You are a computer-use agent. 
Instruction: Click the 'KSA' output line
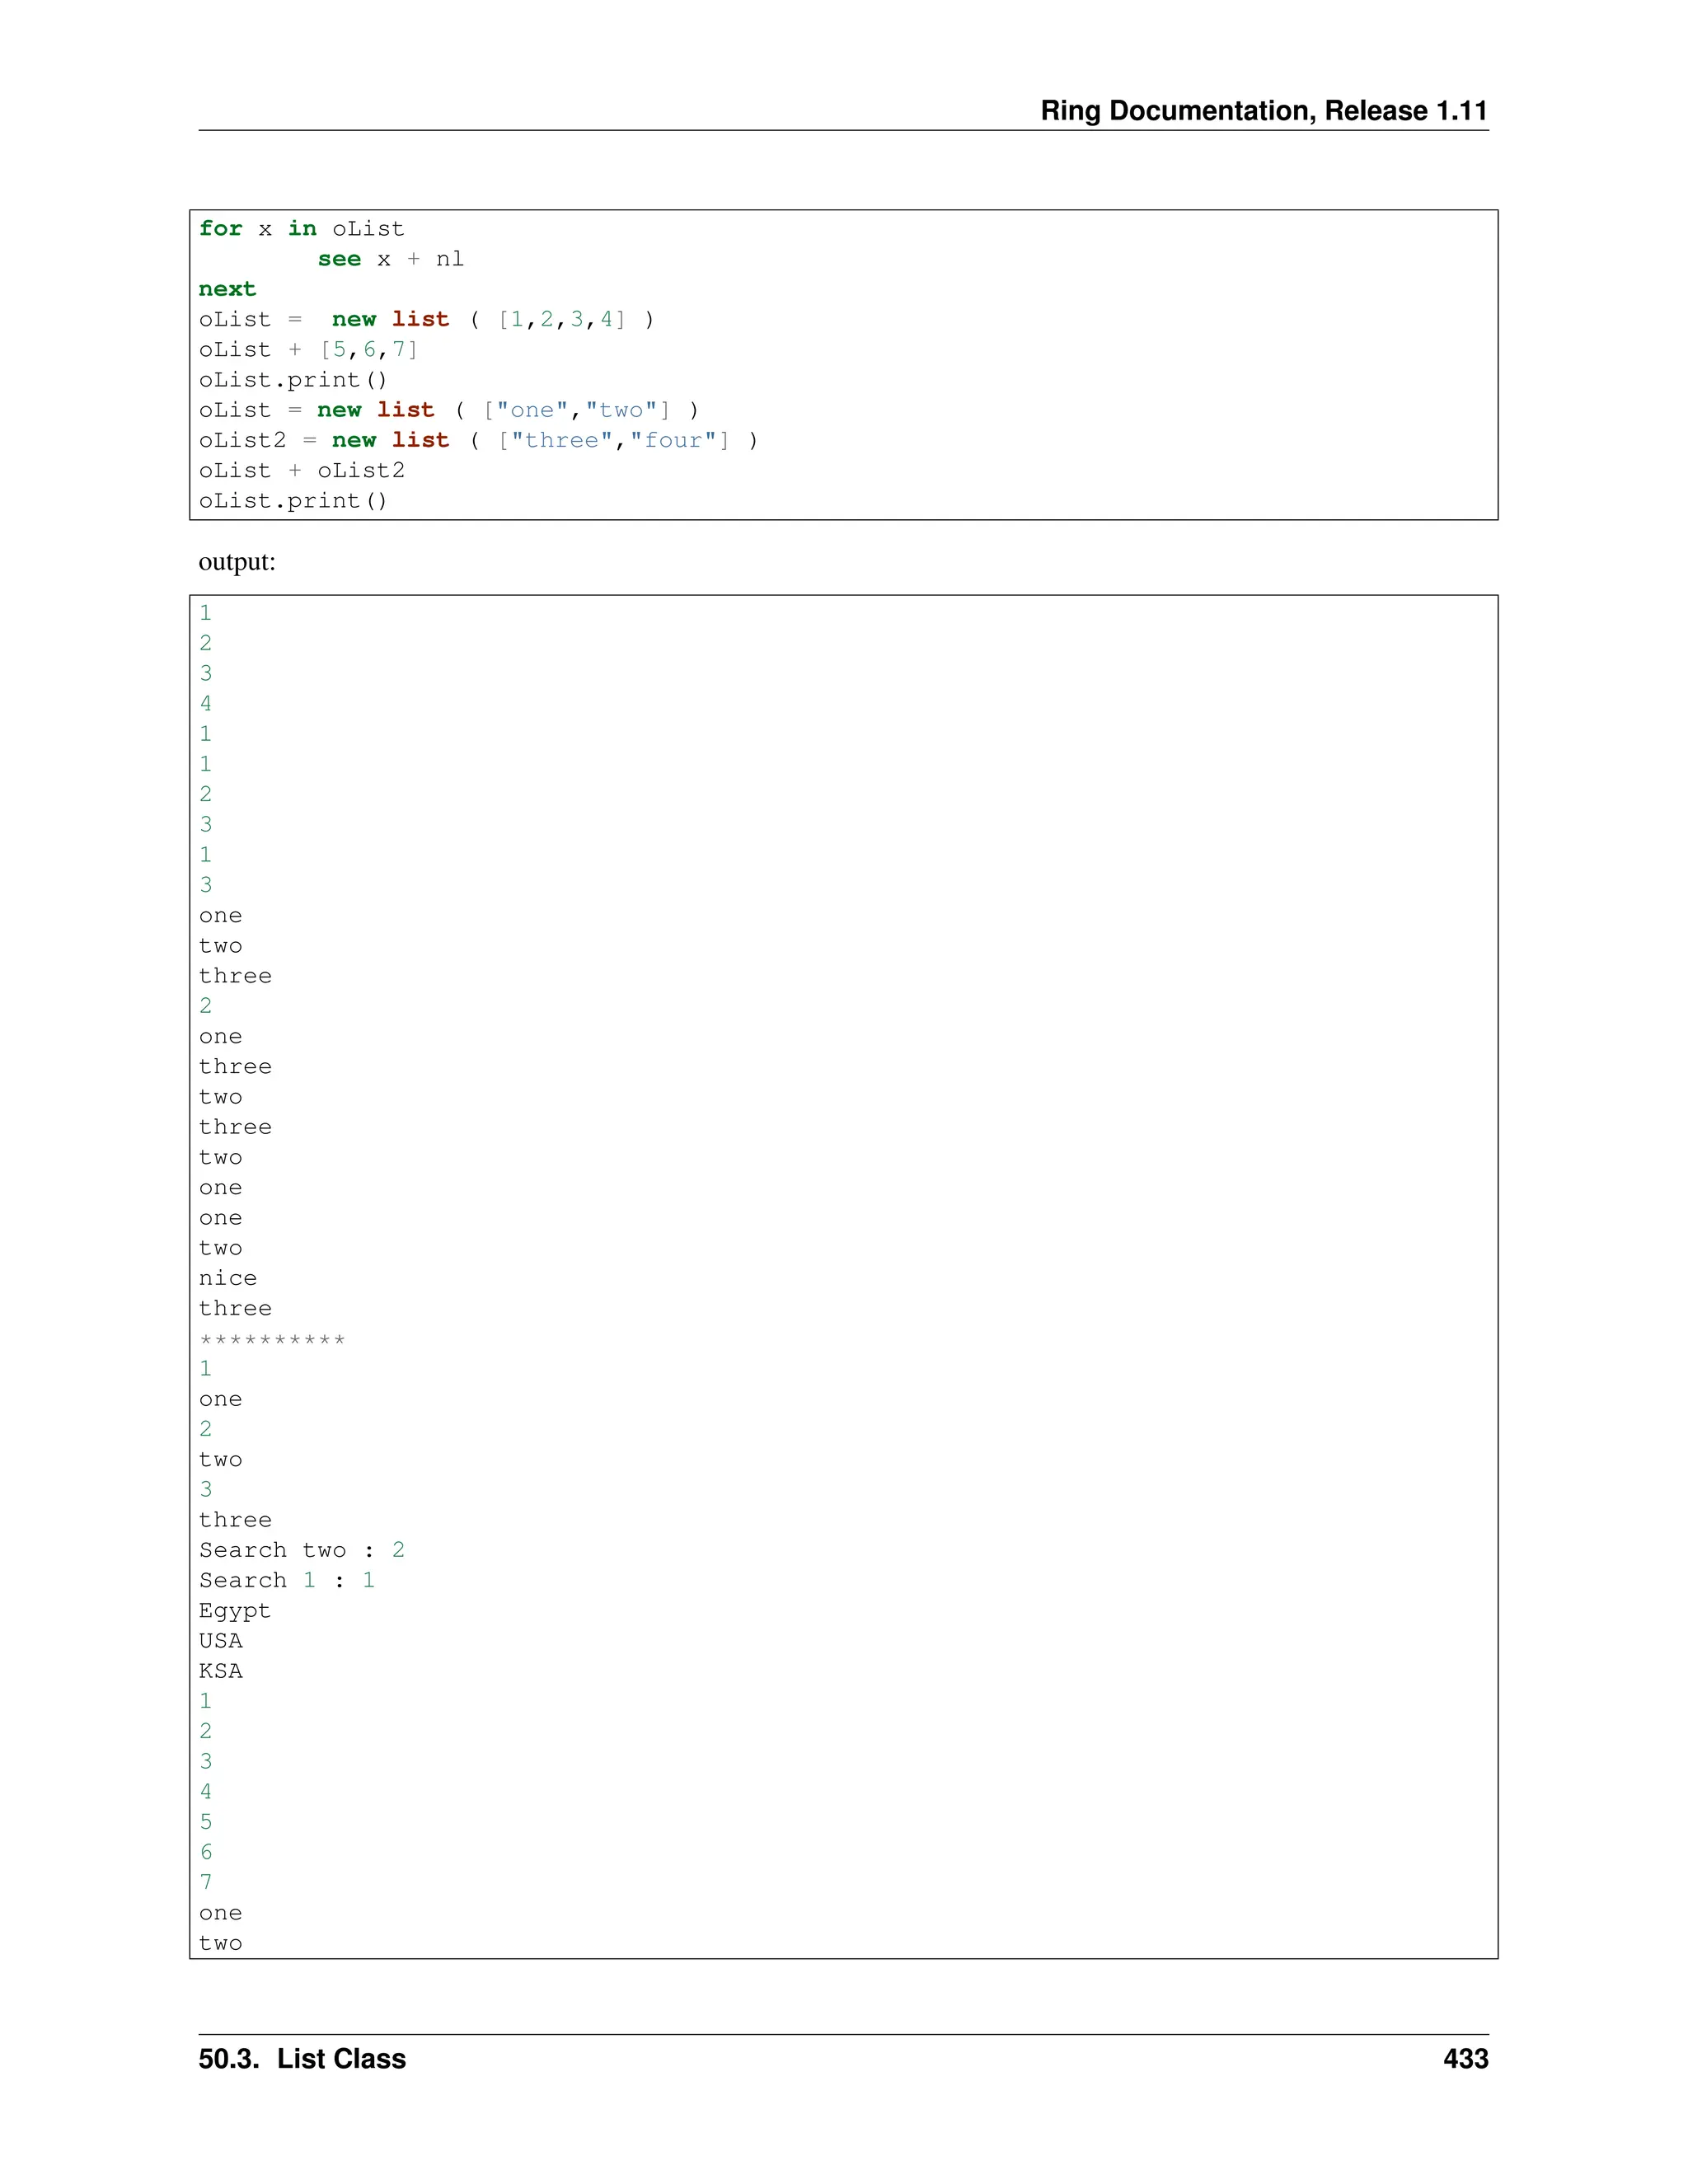[220, 1671]
